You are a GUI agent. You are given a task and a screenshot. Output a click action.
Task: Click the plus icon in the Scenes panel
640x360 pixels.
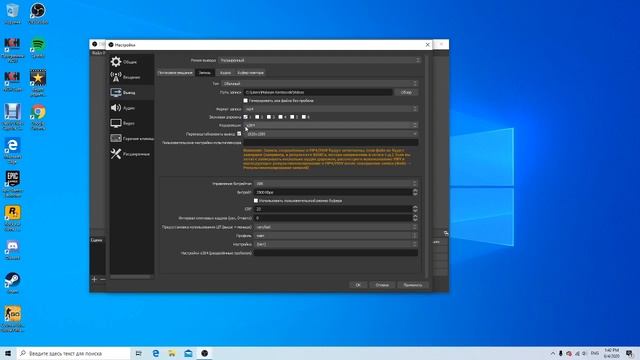(94, 279)
